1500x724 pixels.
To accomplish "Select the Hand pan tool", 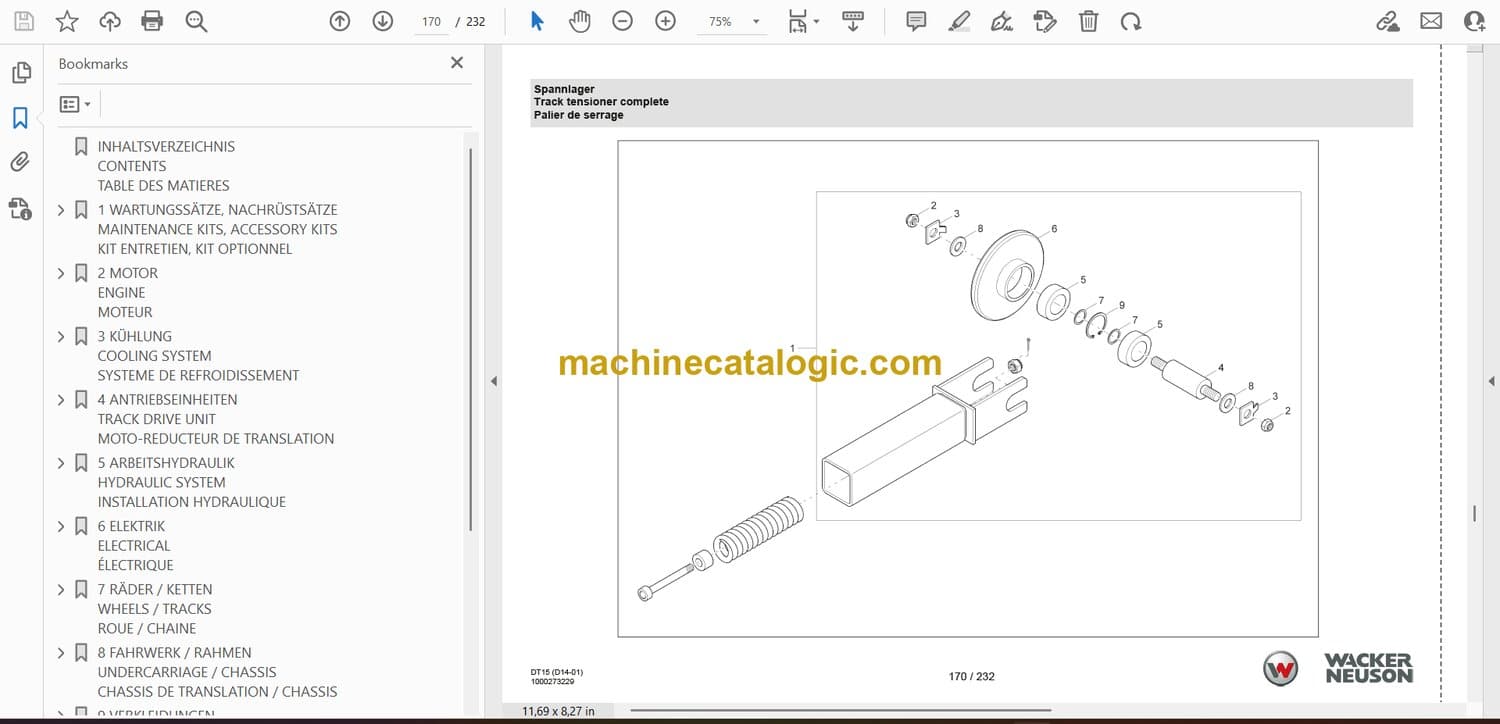I will 580,21.
